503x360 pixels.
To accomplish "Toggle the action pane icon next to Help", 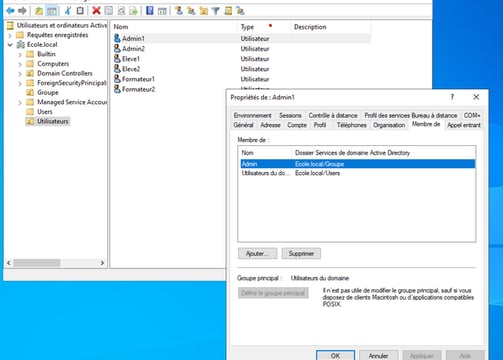I will click(162, 11).
